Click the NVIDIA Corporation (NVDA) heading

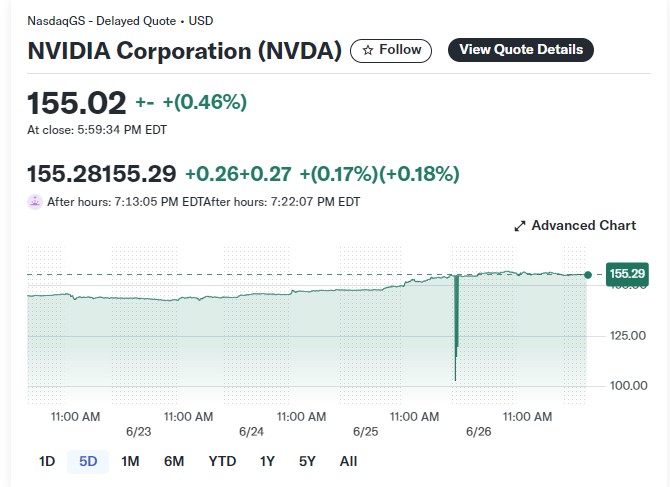185,51
